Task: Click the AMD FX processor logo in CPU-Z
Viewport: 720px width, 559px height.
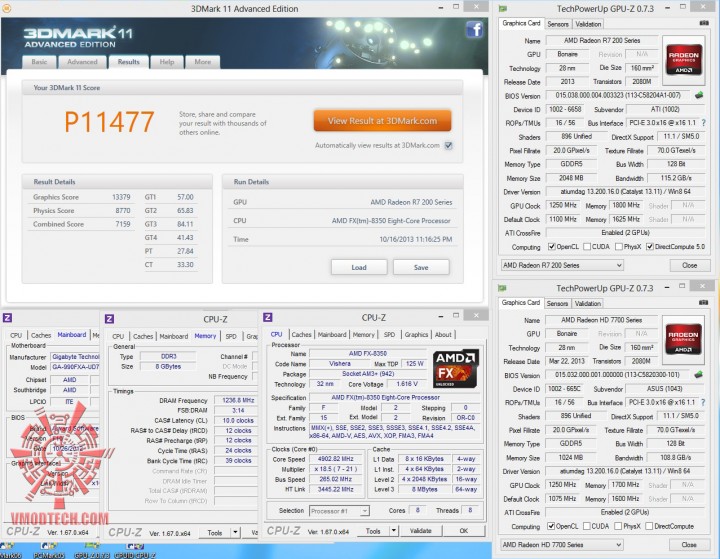Action: [x=454, y=368]
